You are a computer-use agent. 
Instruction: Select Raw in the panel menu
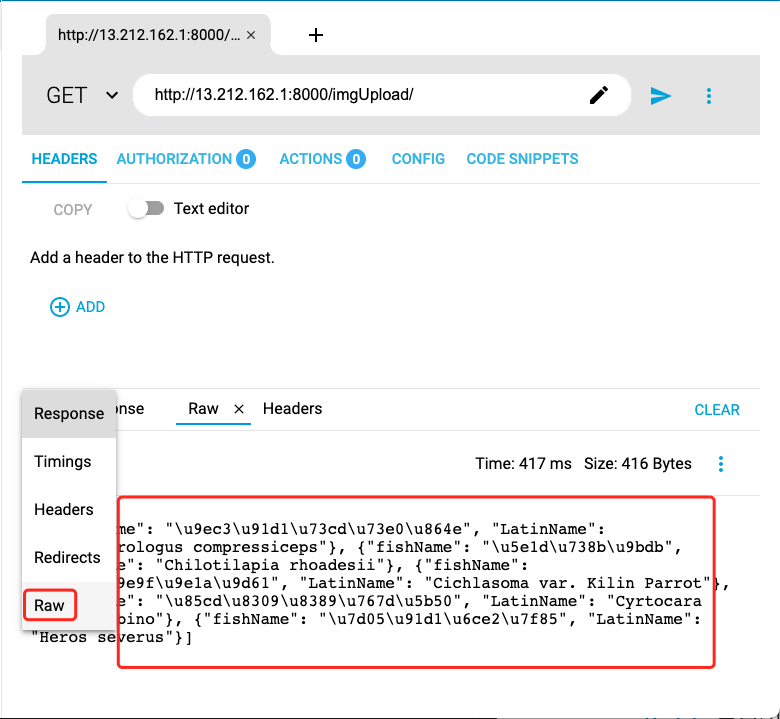coord(69,606)
